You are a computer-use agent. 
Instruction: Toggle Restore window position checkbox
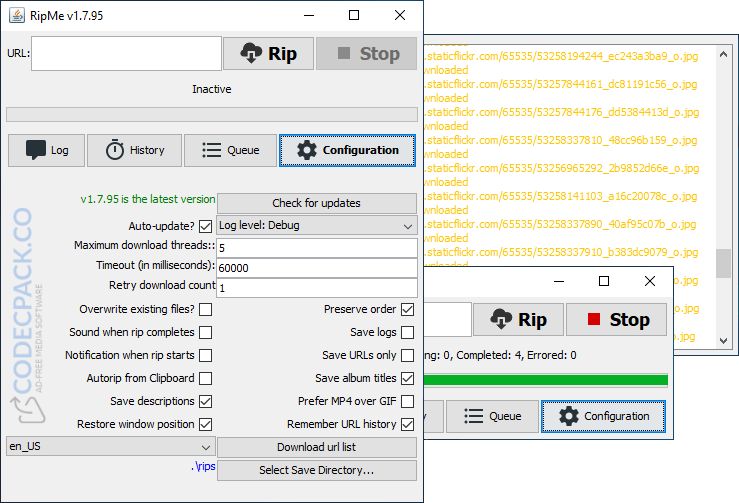(205, 424)
